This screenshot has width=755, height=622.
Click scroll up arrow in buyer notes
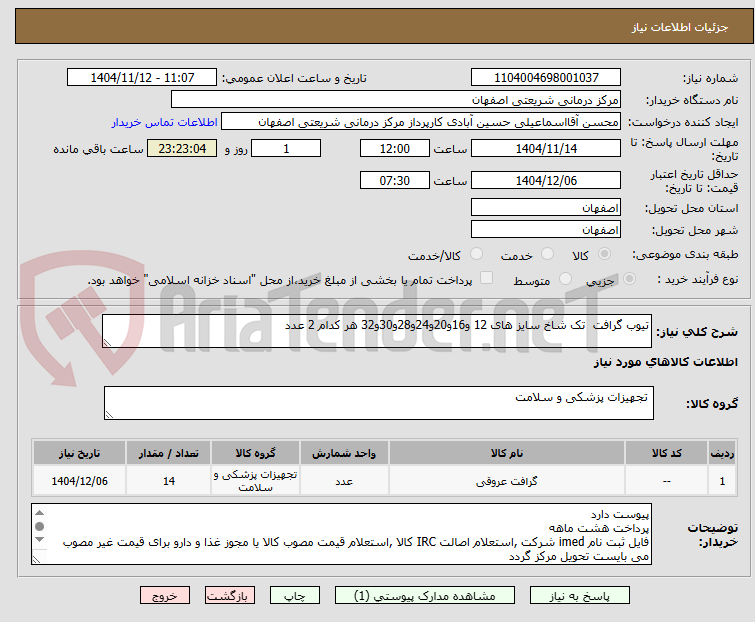click(x=39, y=513)
